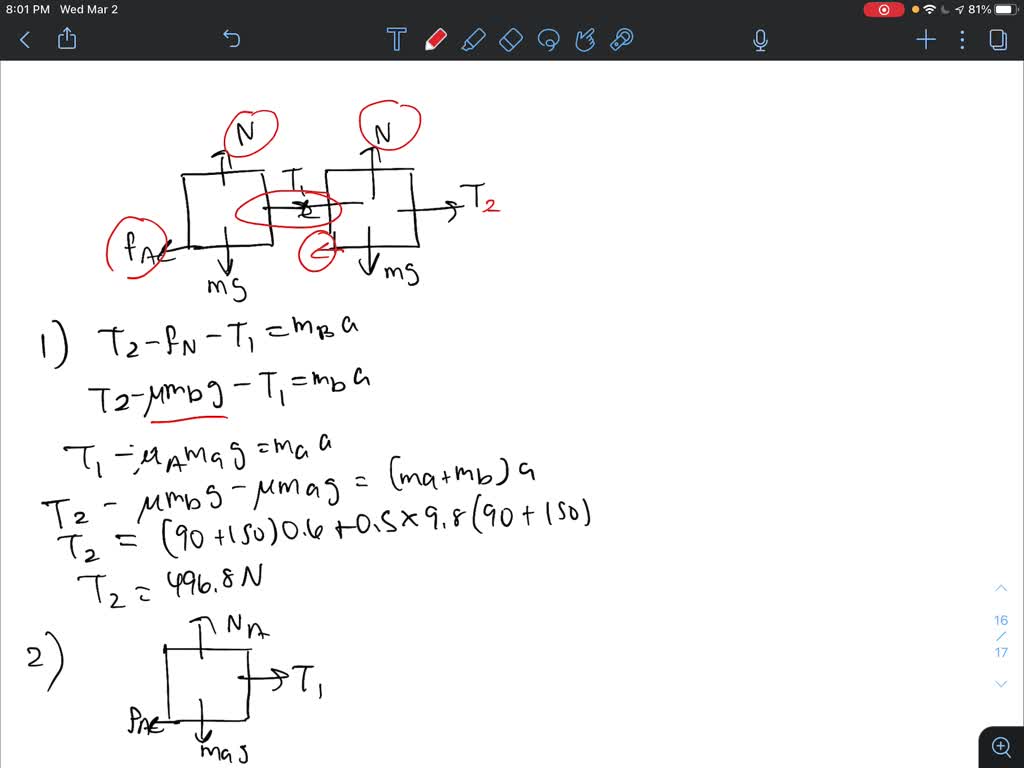Add a new item with the plus button
The image size is (1024, 768).
click(925, 40)
